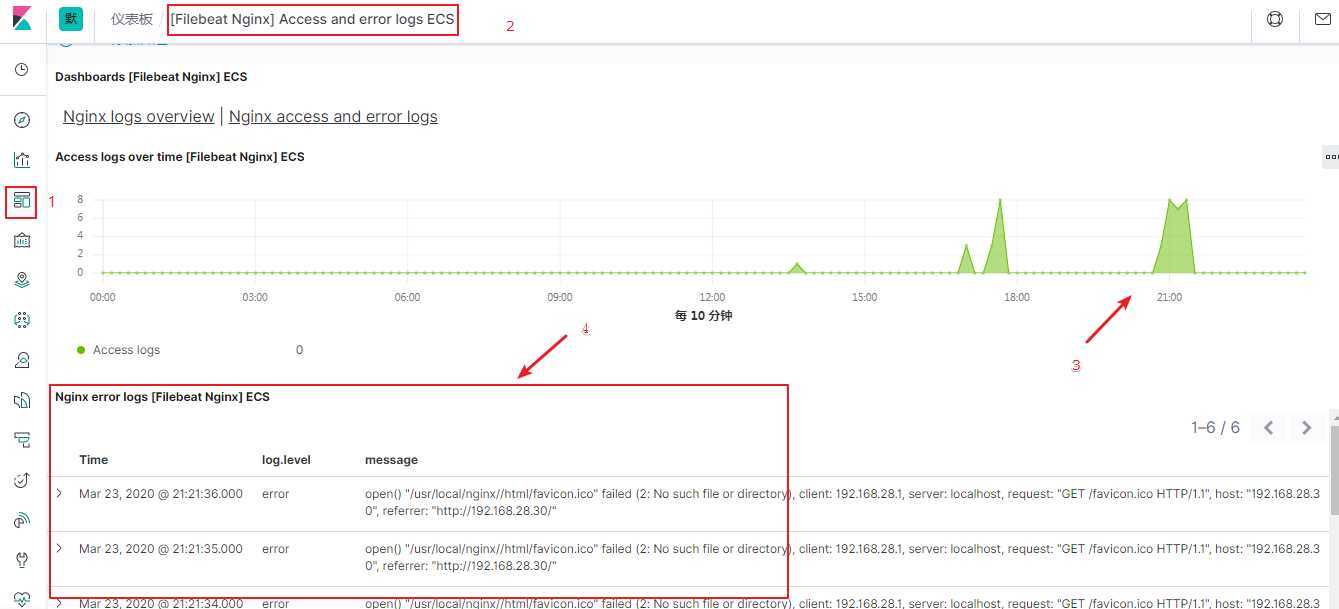
Task: Click the Kibana logo
Action: (21, 19)
